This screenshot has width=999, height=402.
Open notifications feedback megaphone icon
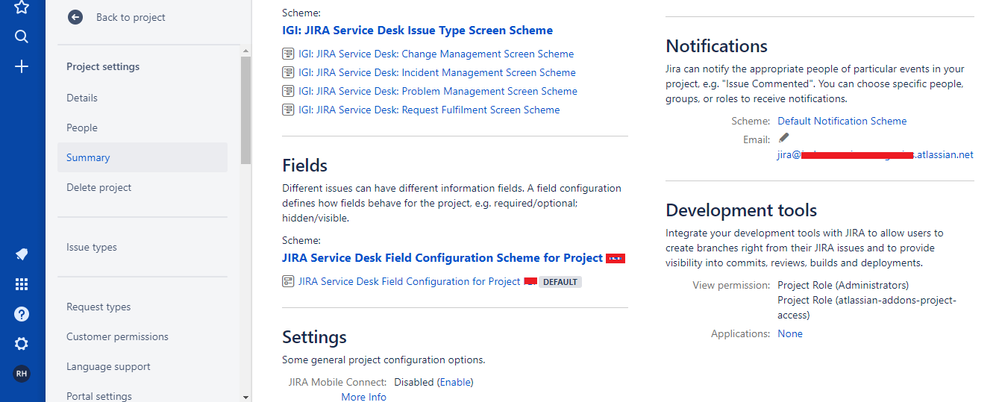[x=21, y=255]
